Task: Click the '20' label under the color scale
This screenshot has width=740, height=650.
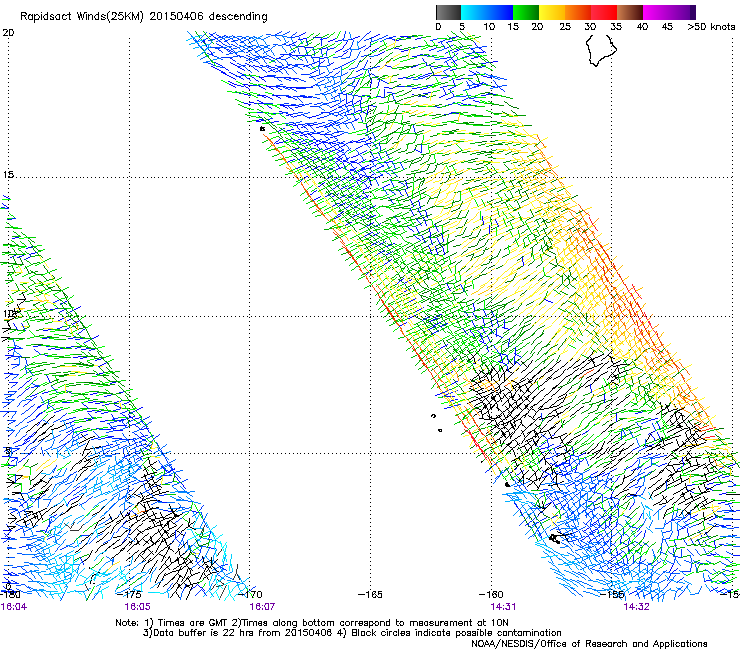Action: coord(537,27)
